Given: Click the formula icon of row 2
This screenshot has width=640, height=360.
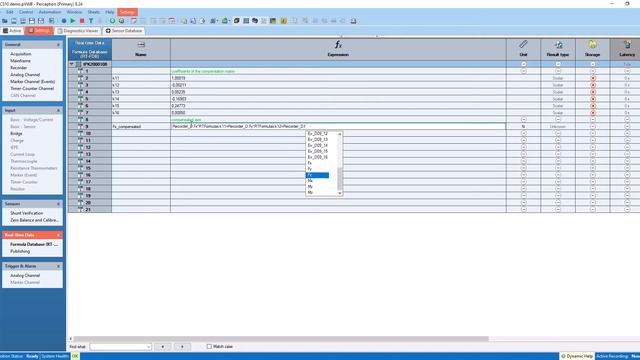Looking at the screenshot, I should click(x=80, y=78).
